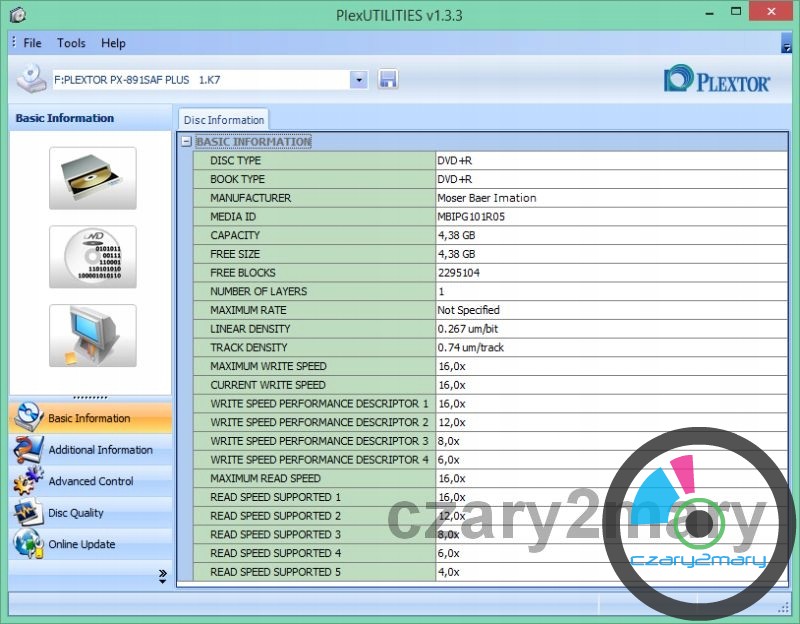
Task: Open the File menu
Action: pos(32,43)
